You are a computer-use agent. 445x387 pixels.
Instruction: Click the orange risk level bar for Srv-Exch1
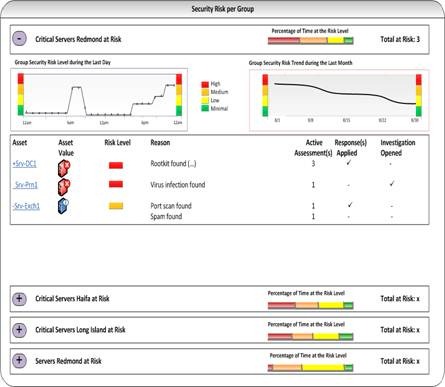(116, 206)
